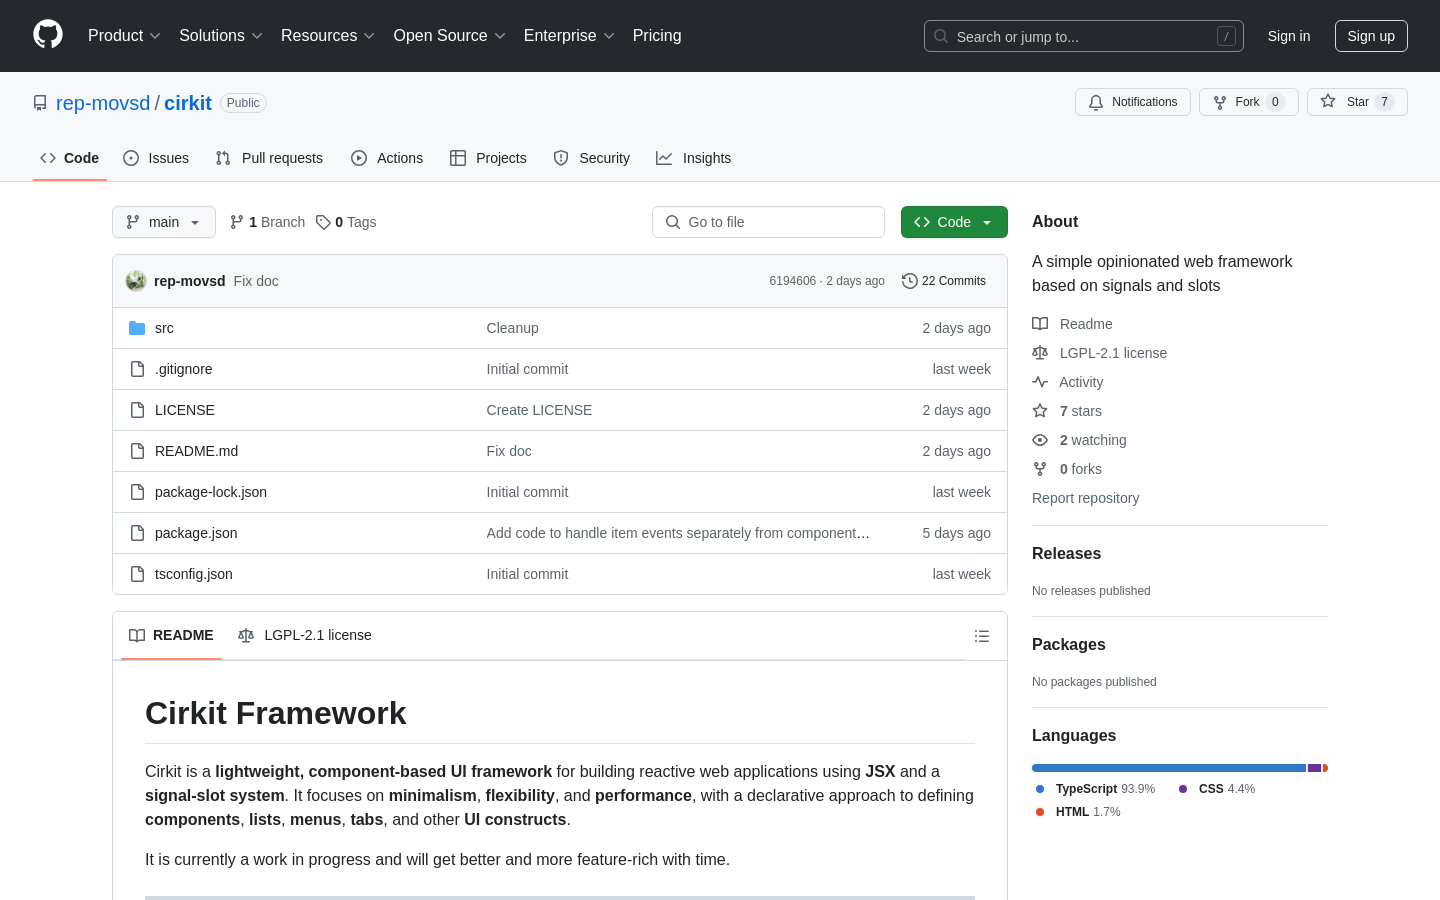Screen dimensions: 1440x900
Task: Open the GitHub homepage logo
Action: (x=48, y=35)
